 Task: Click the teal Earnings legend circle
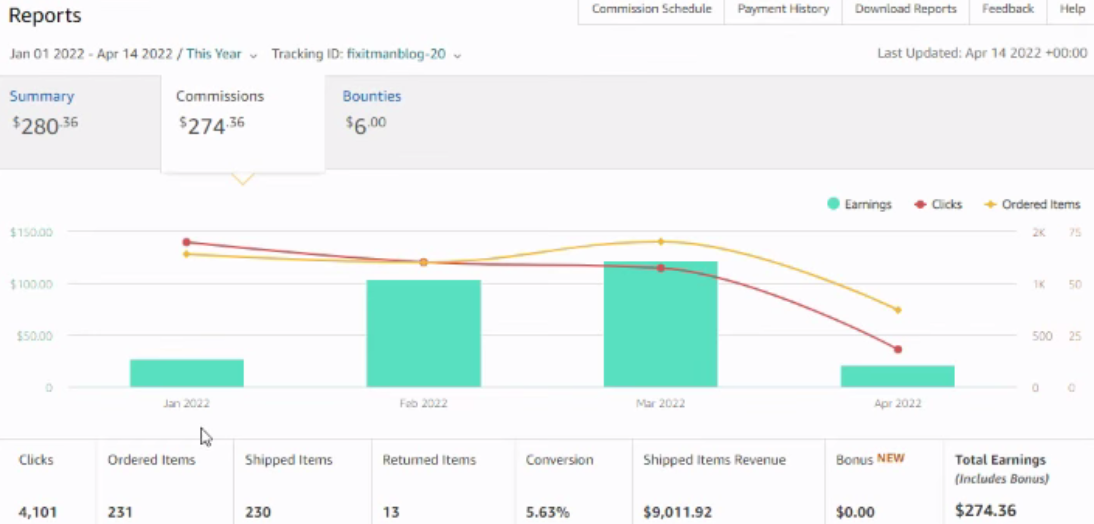click(833, 204)
